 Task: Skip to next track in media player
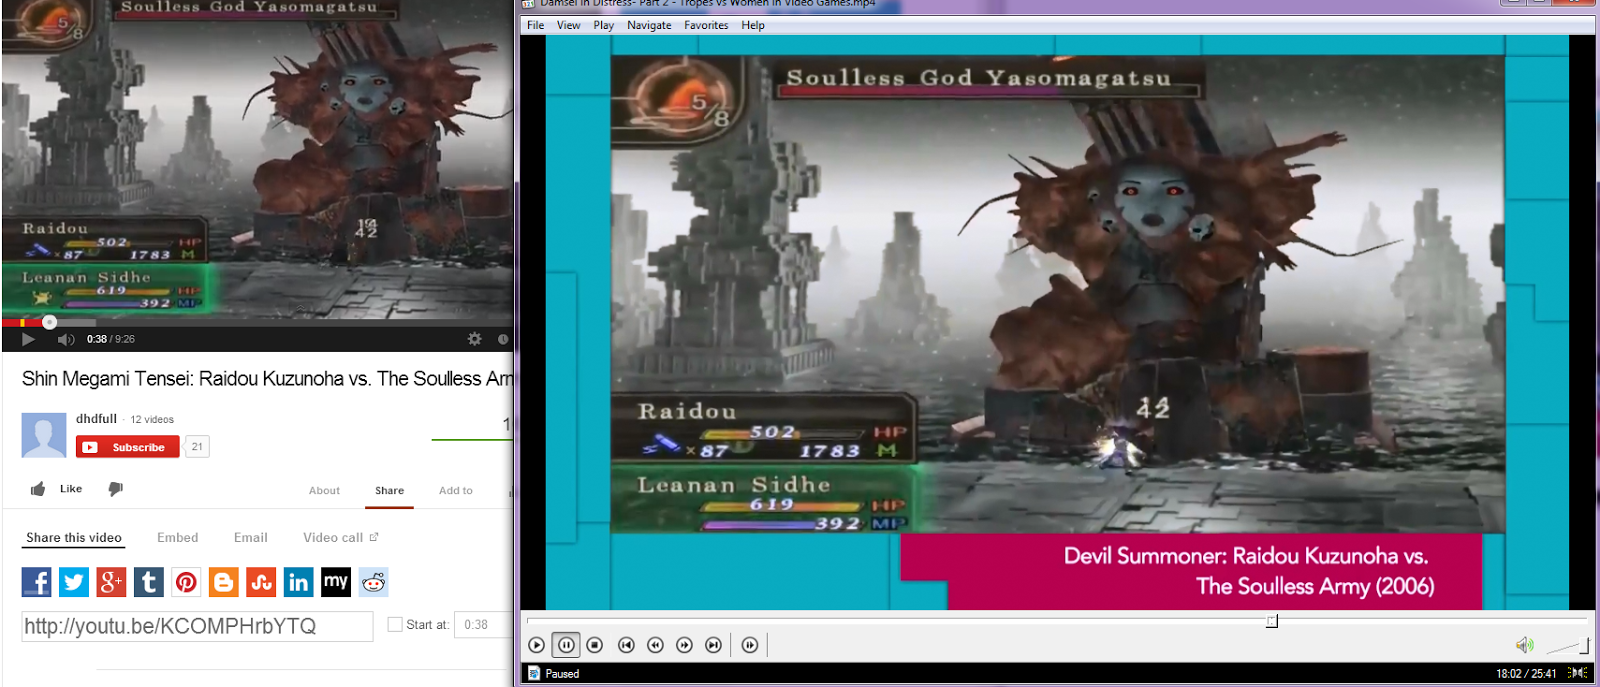[x=713, y=645]
